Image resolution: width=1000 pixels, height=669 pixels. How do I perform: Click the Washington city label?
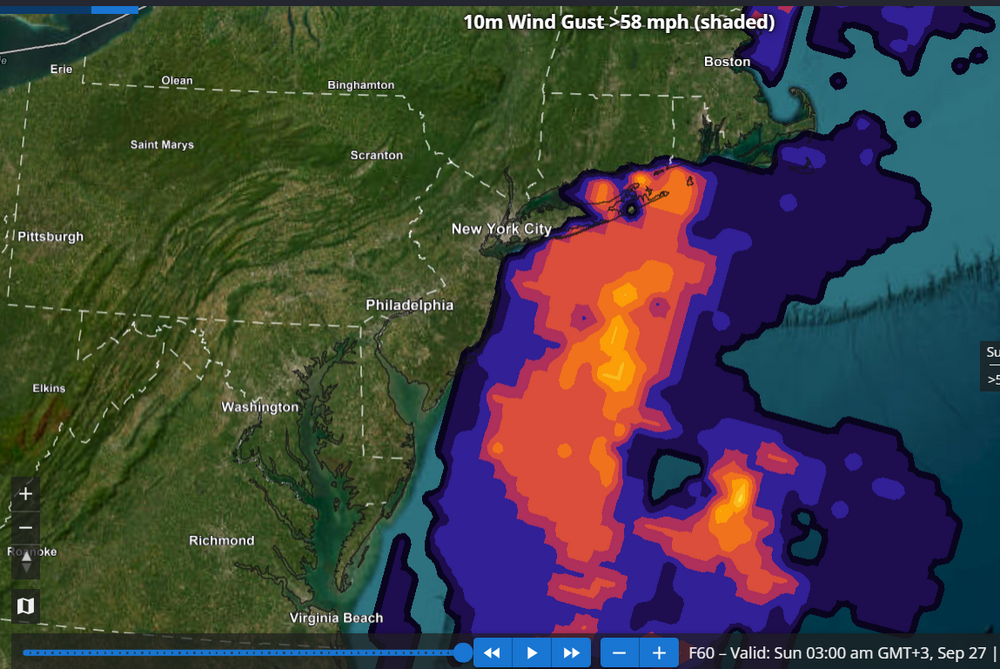(260, 407)
